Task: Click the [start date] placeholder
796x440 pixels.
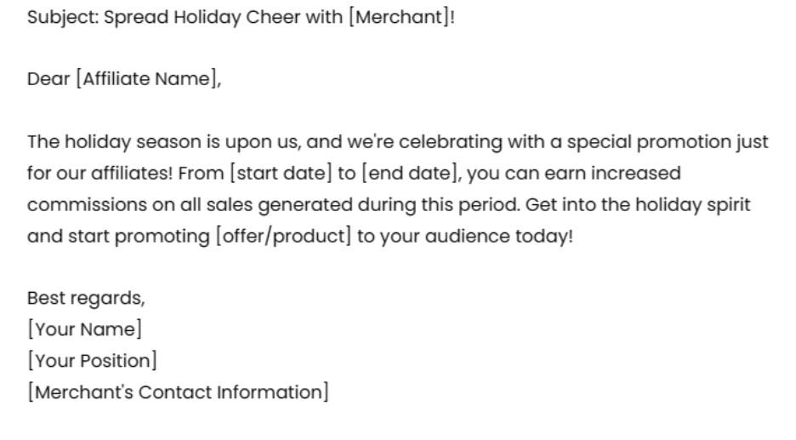Action: 281,173
